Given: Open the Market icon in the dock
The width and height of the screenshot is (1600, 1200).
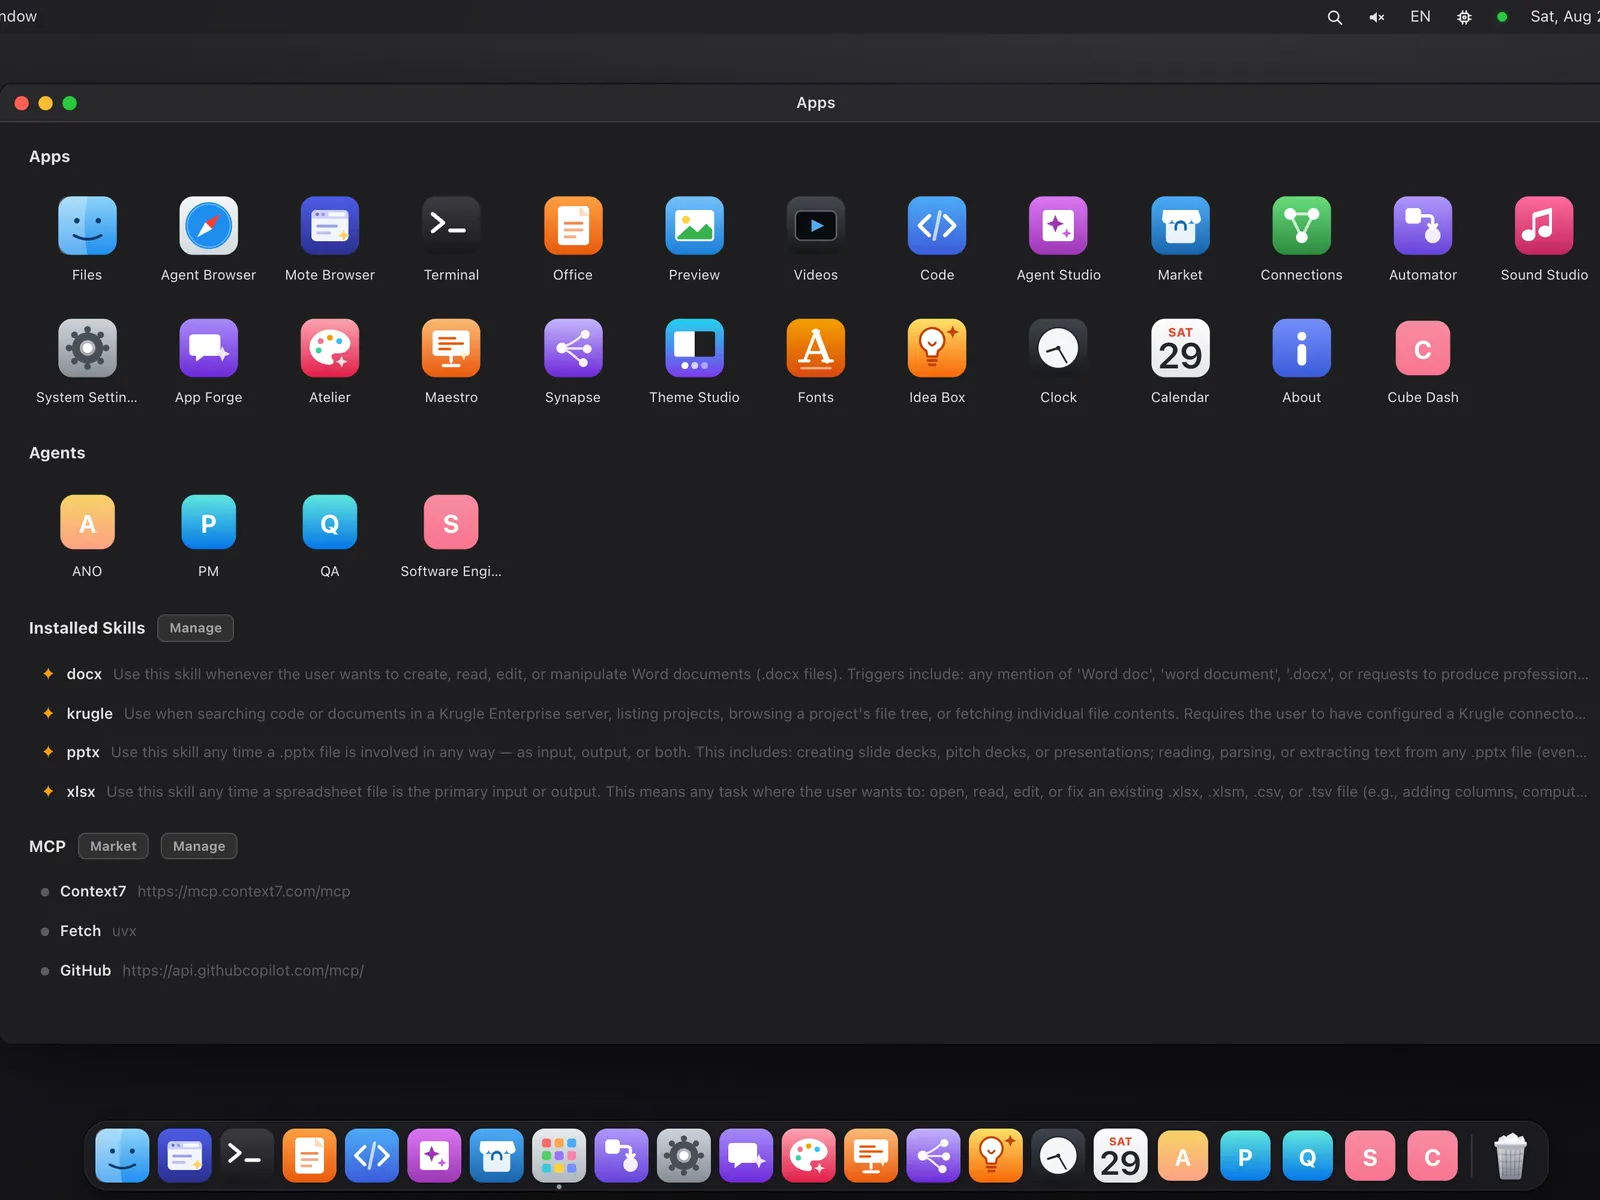Looking at the screenshot, I should [x=497, y=1157].
